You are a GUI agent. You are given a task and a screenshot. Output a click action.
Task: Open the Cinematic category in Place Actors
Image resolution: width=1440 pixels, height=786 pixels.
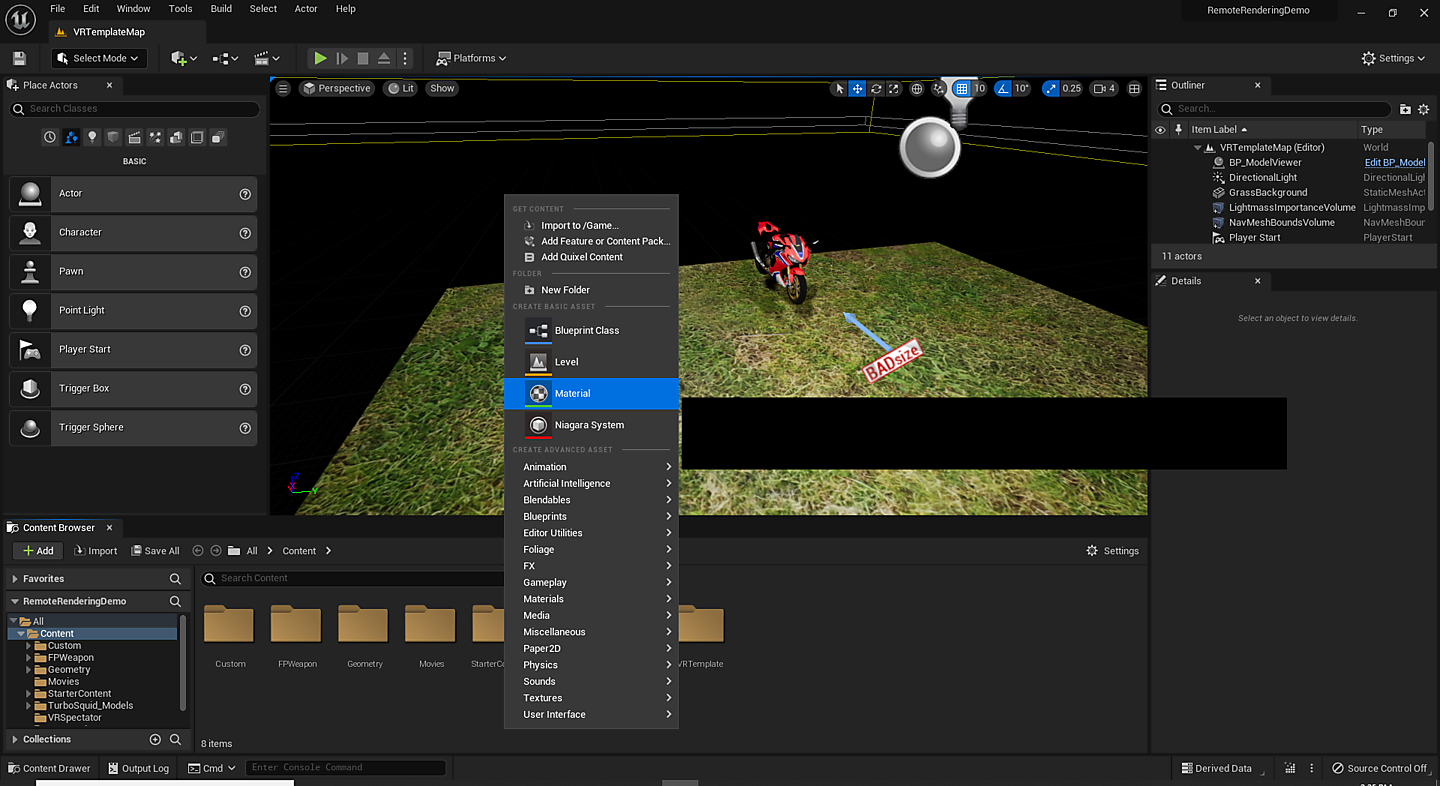(x=135, y=137)
